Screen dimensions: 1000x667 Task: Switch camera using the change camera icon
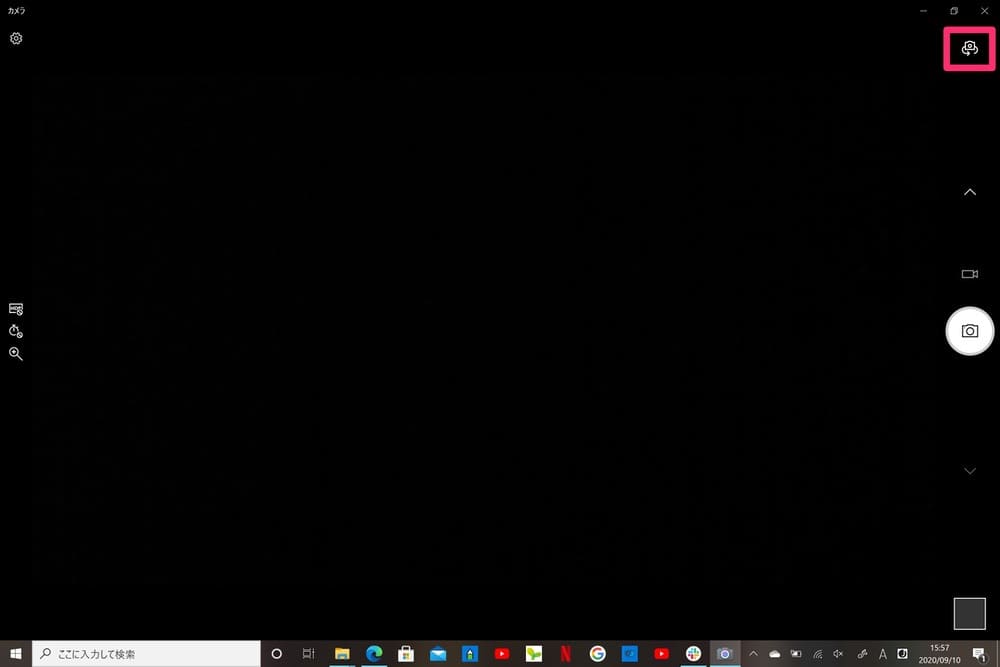[968, 49]
